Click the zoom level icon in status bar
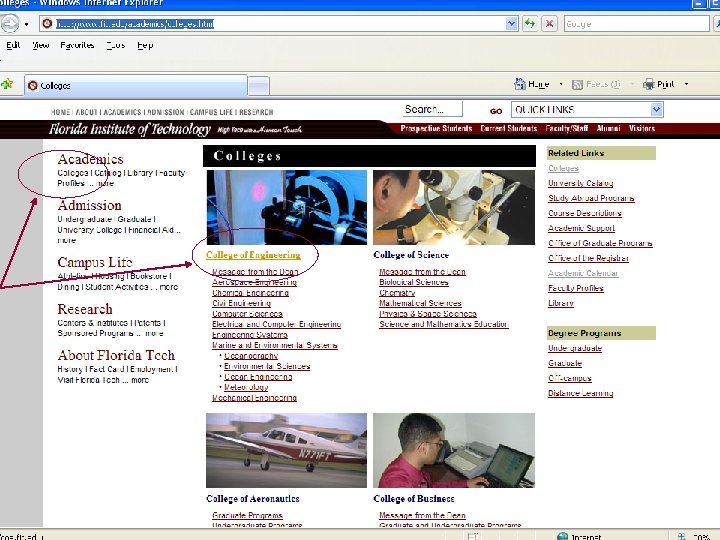The width and height of the screenshot is (720, 540). pyautogui.click(x=681, y=536)
